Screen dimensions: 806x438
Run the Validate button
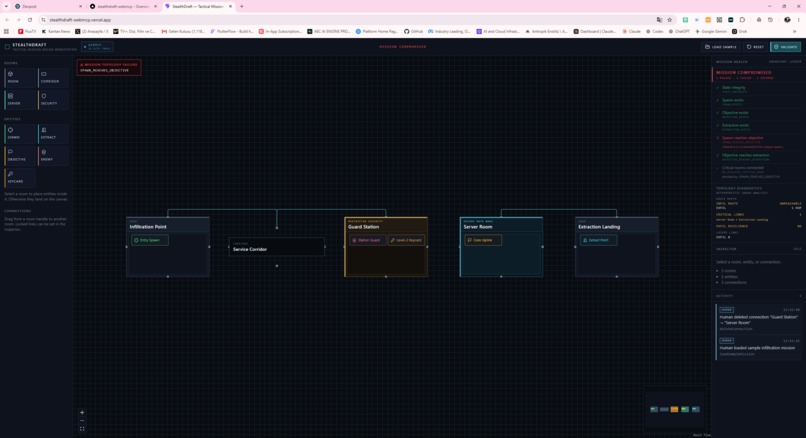click(785, 47)
